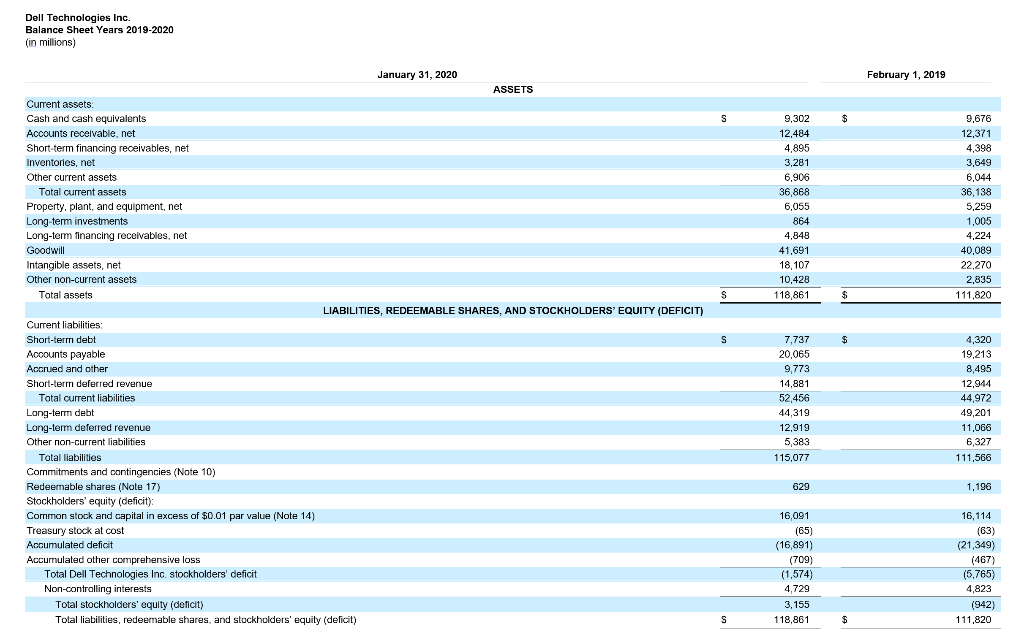
Task: Select the Cash and cash equivalents row
Action: point(85,118)
